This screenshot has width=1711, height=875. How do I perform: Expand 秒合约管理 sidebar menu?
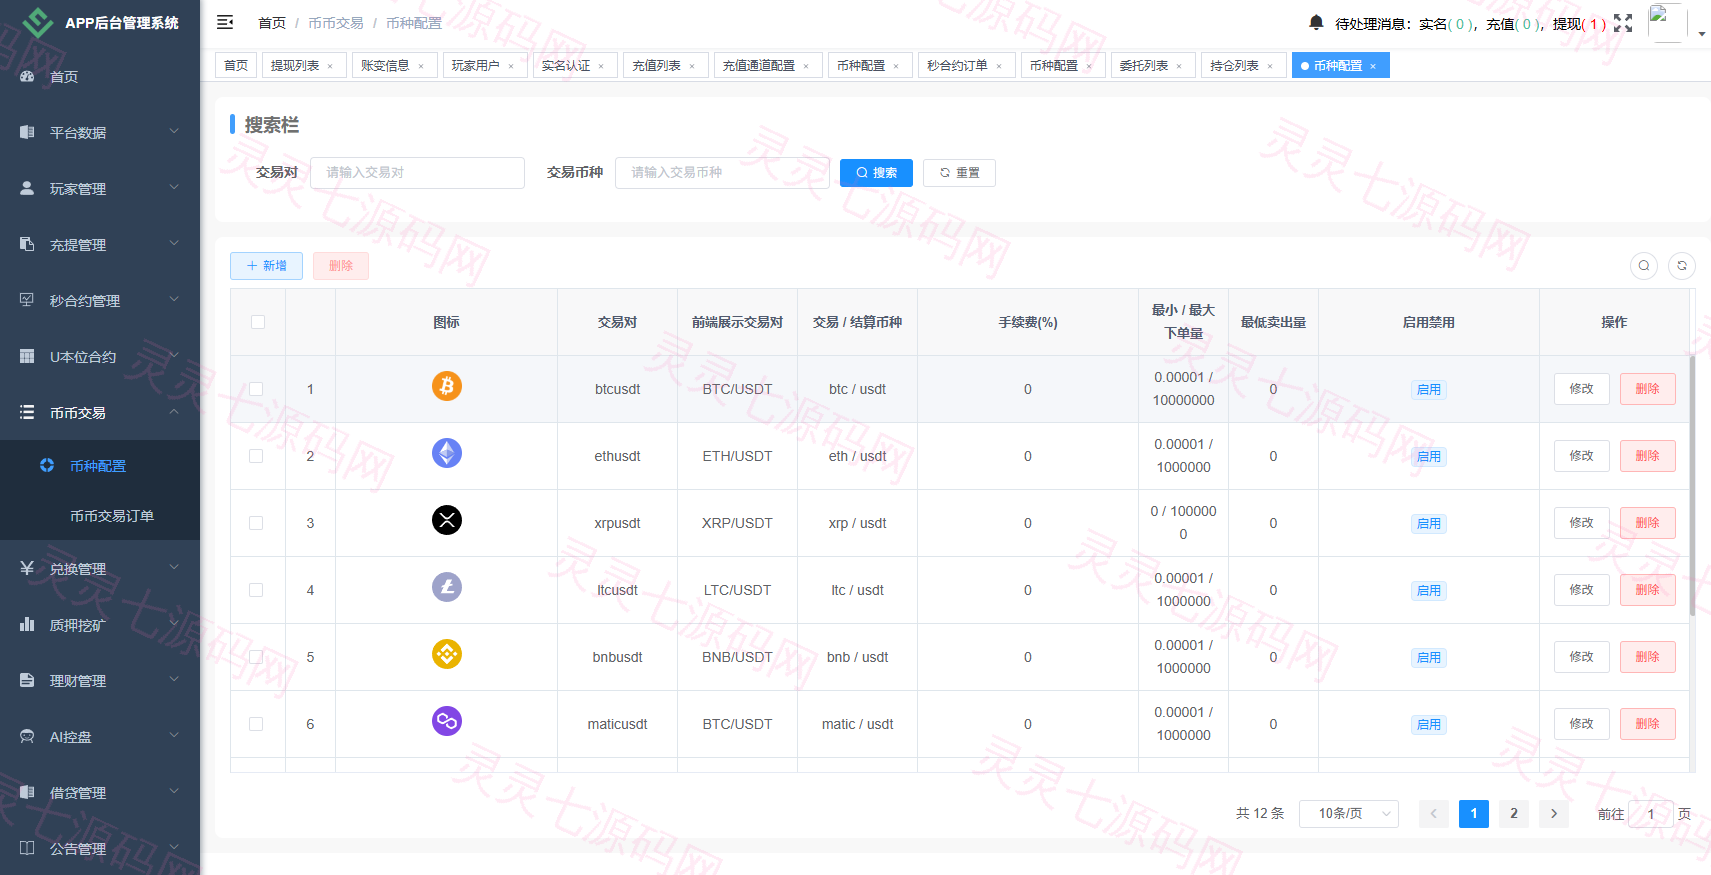[x=100, y=300]
